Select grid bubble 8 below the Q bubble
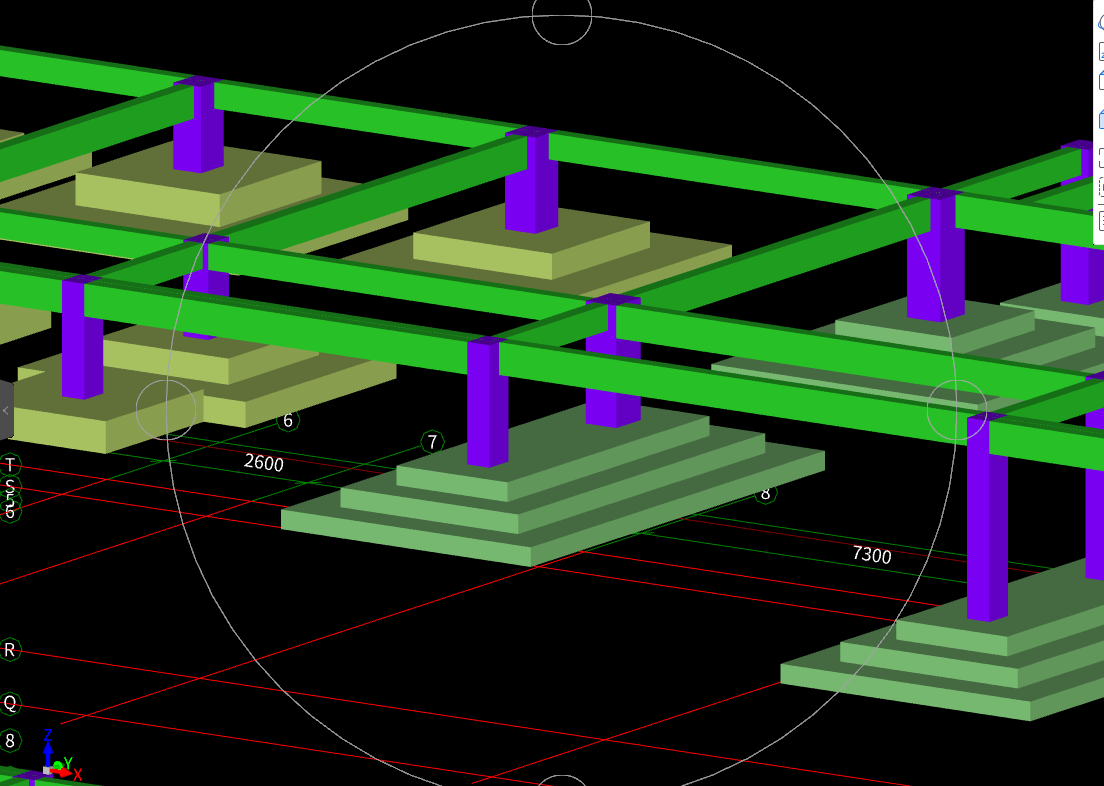Screen dimensions: 1104x786 click(x=10, y=740)
